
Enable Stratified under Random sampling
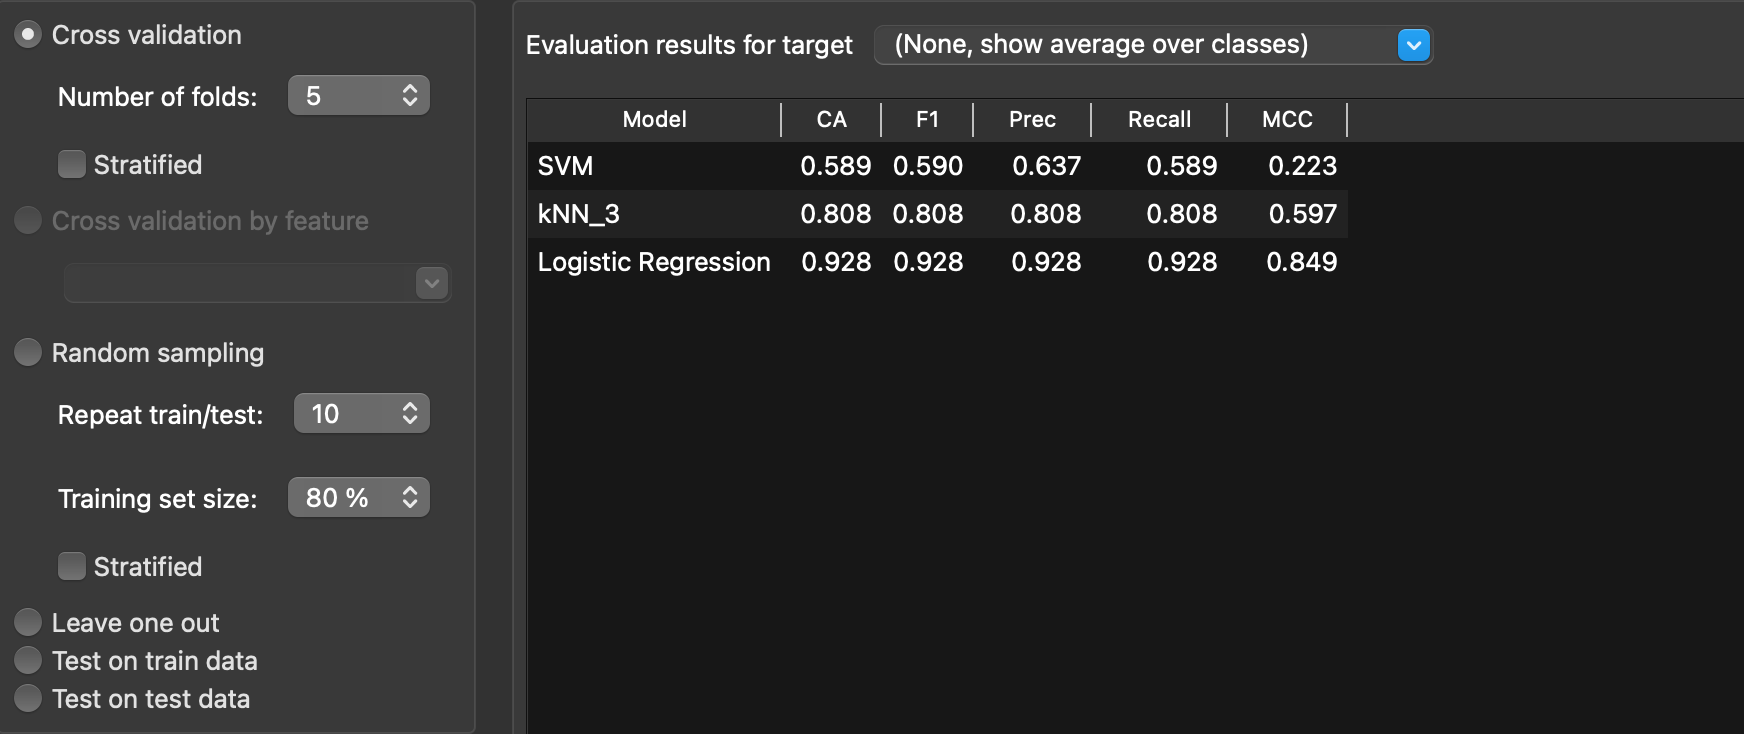(72, 566)
